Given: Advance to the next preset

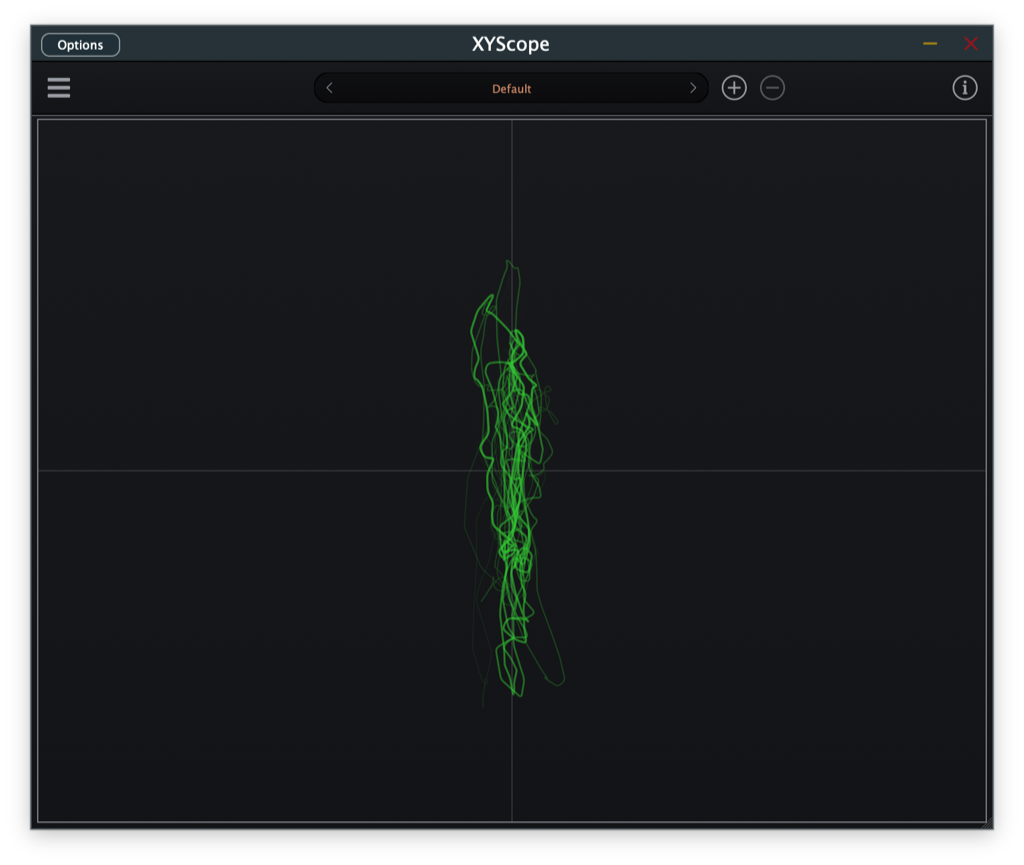Looking at the screenshot, I should [692, 88].
